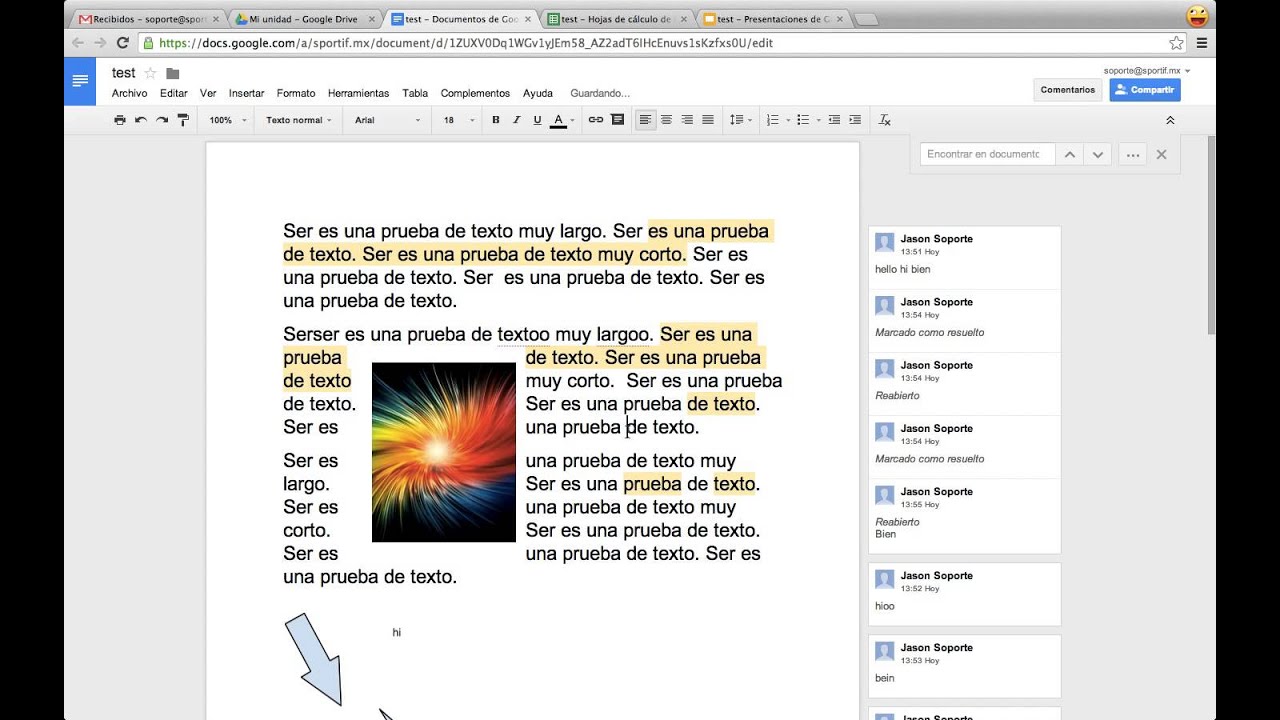Open the Ver menu
The height and width of the screenshot is (720, 1280).
[208, 93]
